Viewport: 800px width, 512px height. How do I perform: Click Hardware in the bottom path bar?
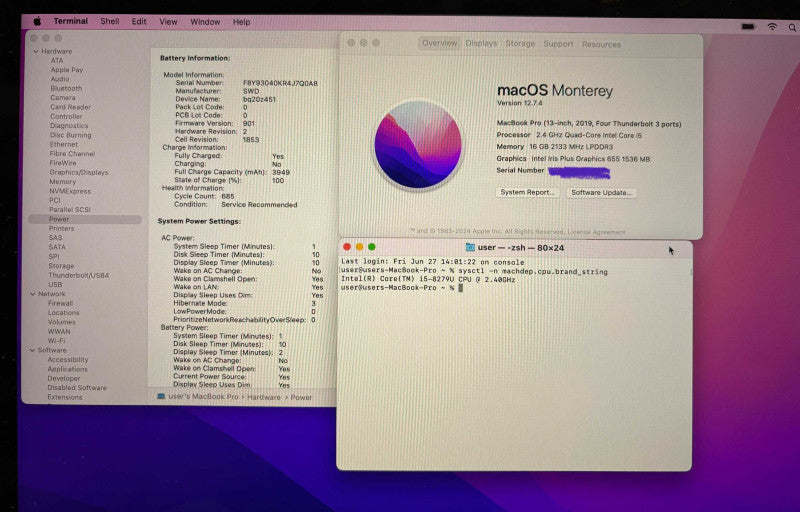coord(264,397)
